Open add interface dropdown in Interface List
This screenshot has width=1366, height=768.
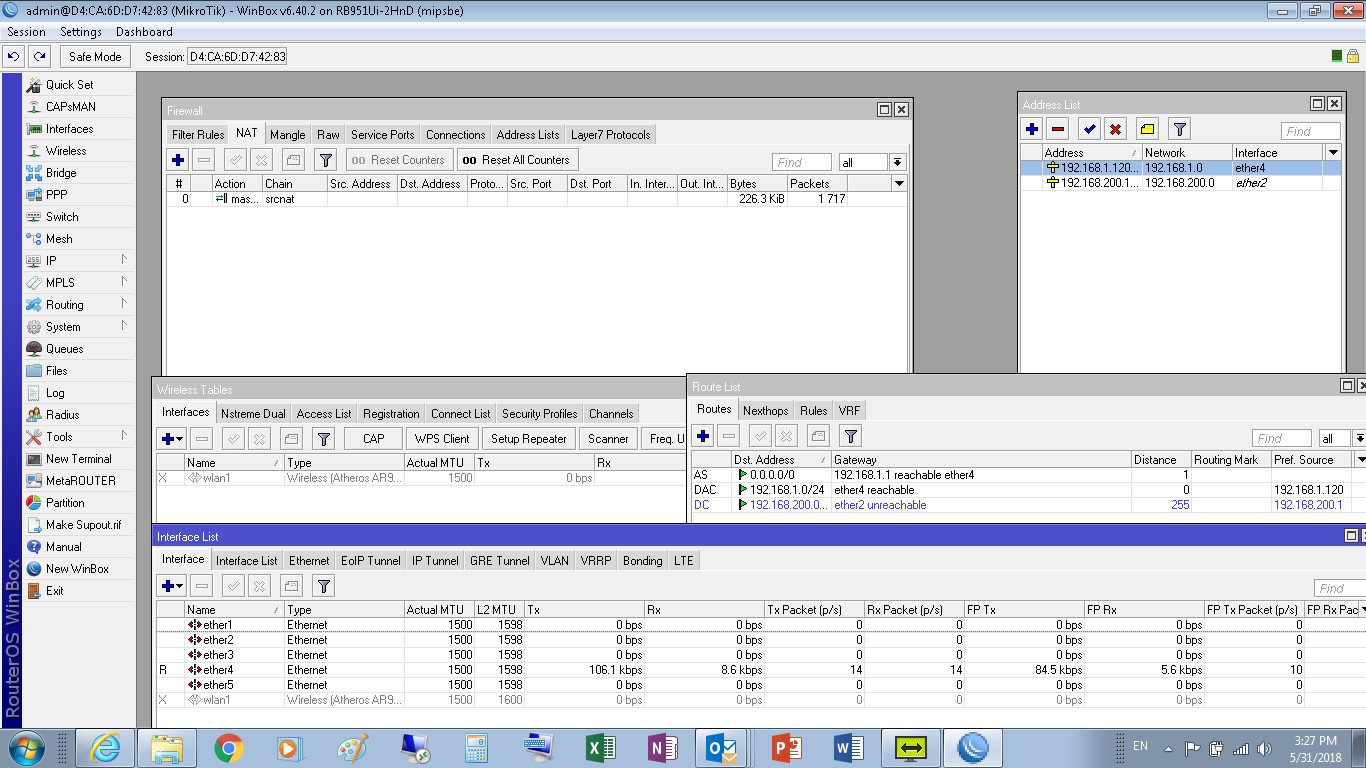pos(172,586)
